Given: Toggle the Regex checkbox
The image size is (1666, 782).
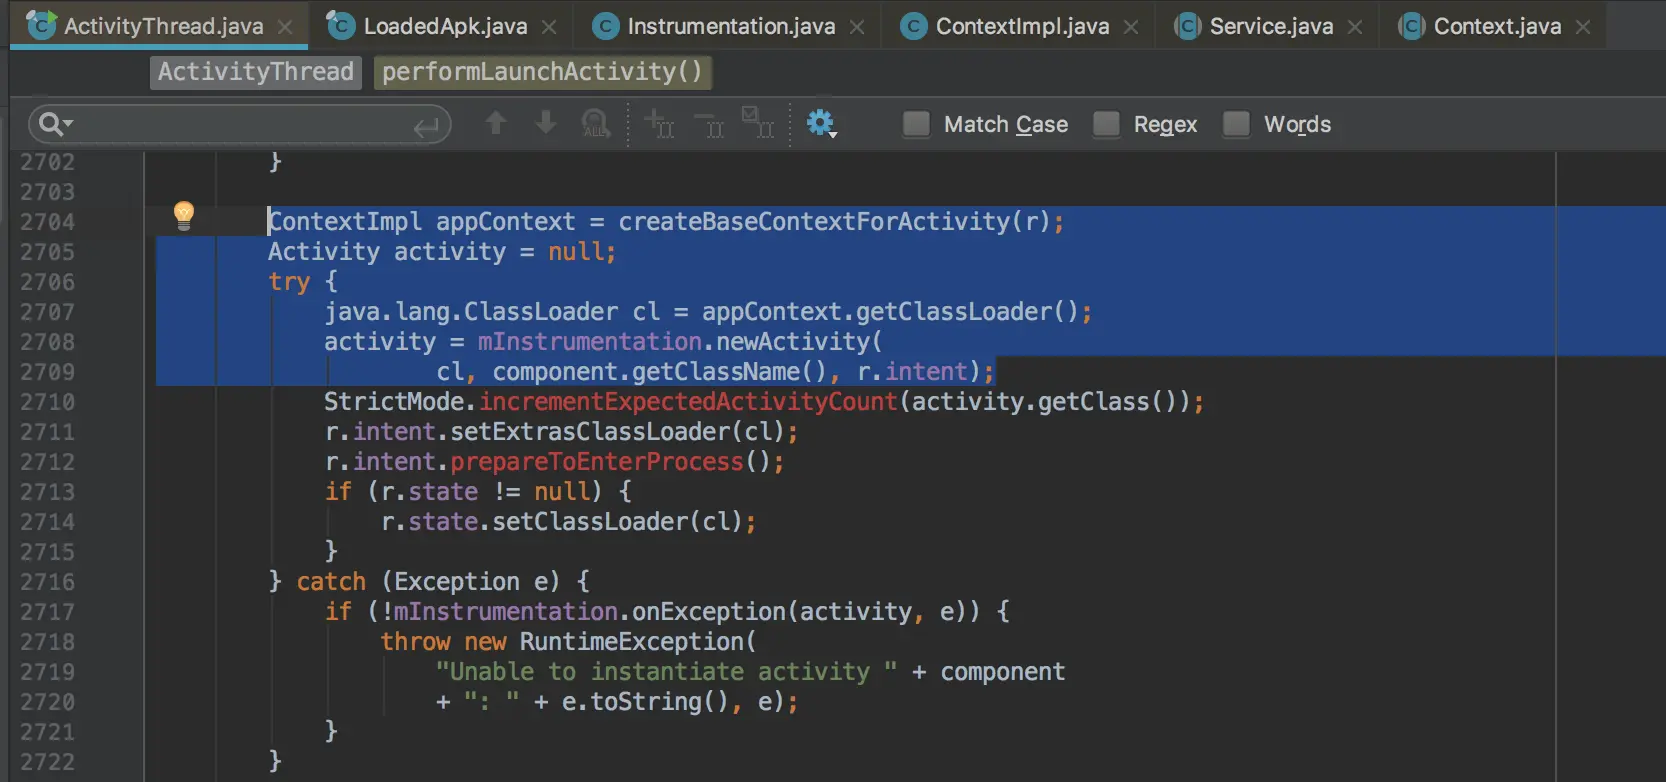Looking at the screenshot, I should point(1106,124).
